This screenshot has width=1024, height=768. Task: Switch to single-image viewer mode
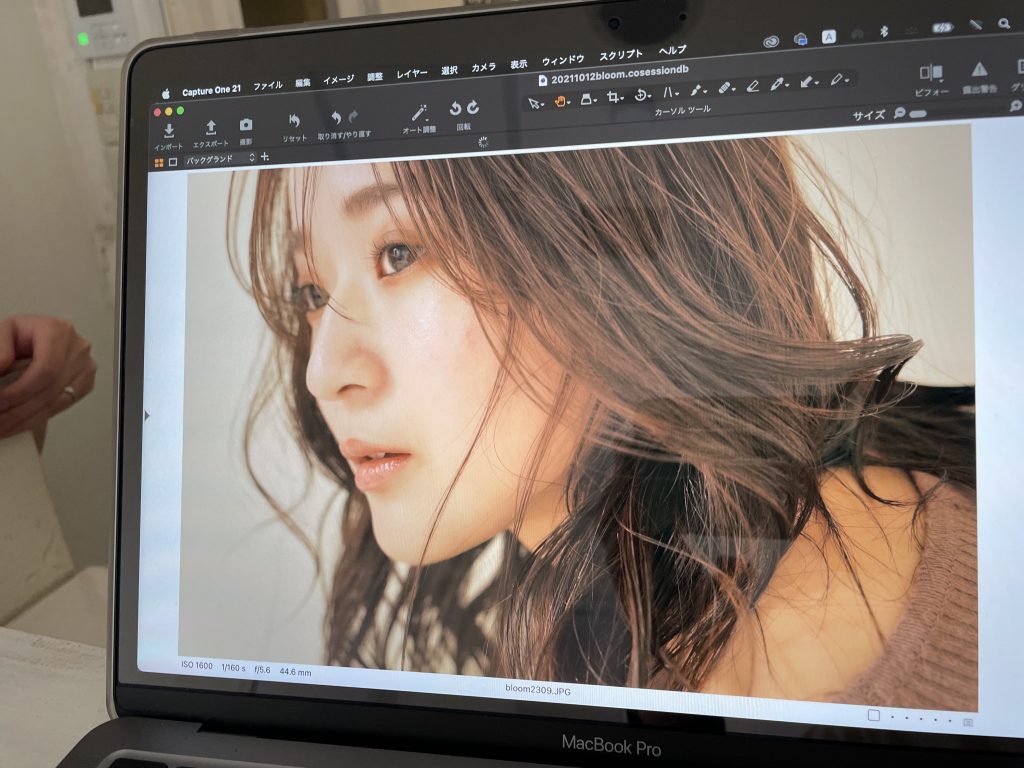click(172, 161)
